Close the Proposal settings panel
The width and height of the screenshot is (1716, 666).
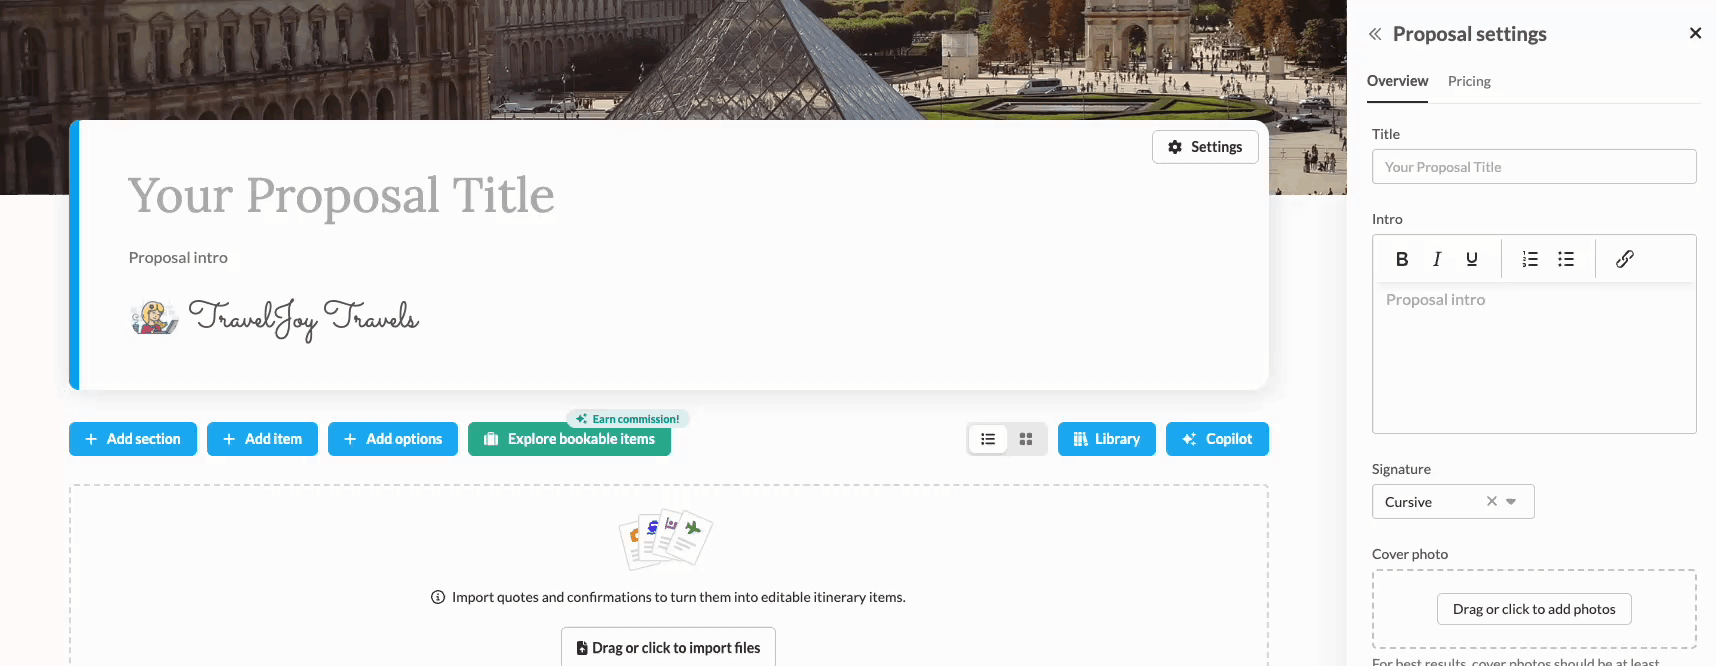[1695, 33]
